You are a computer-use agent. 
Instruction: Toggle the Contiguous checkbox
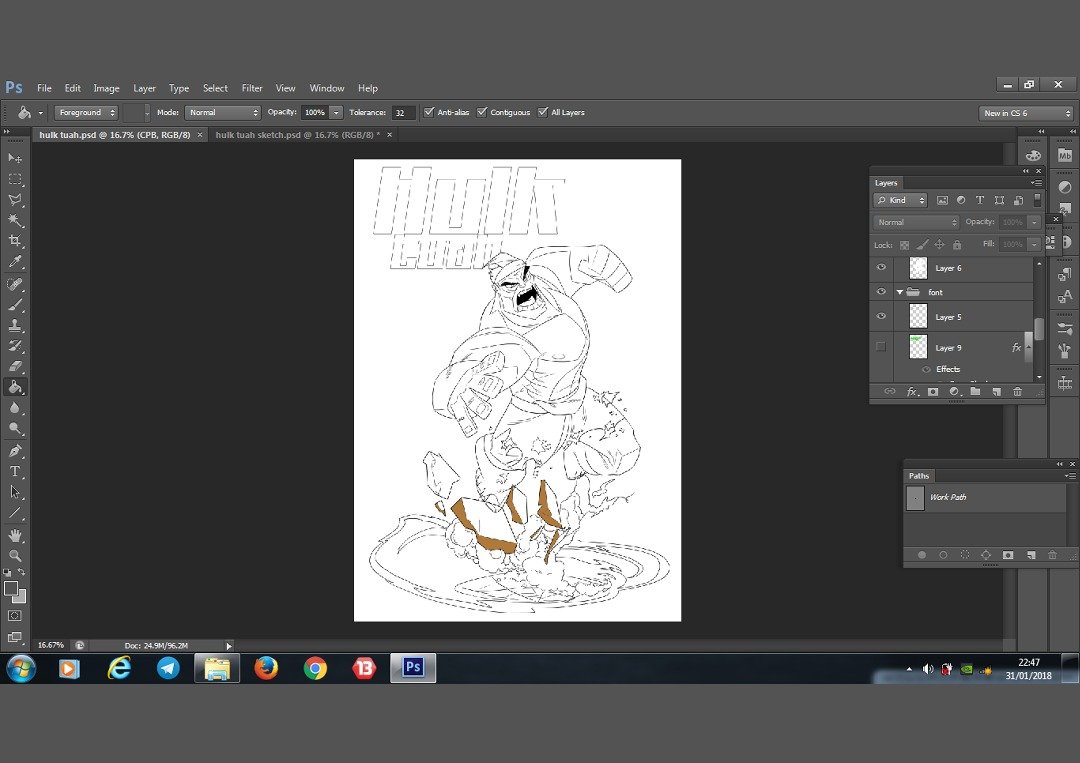pos(482,112)
